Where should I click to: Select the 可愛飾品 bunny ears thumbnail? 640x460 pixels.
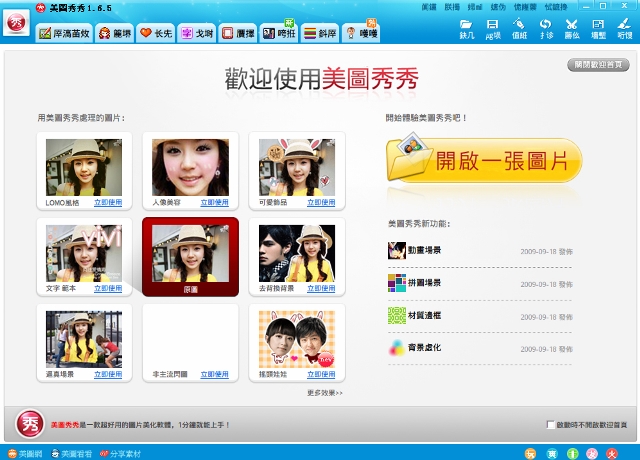coord(297,167)
